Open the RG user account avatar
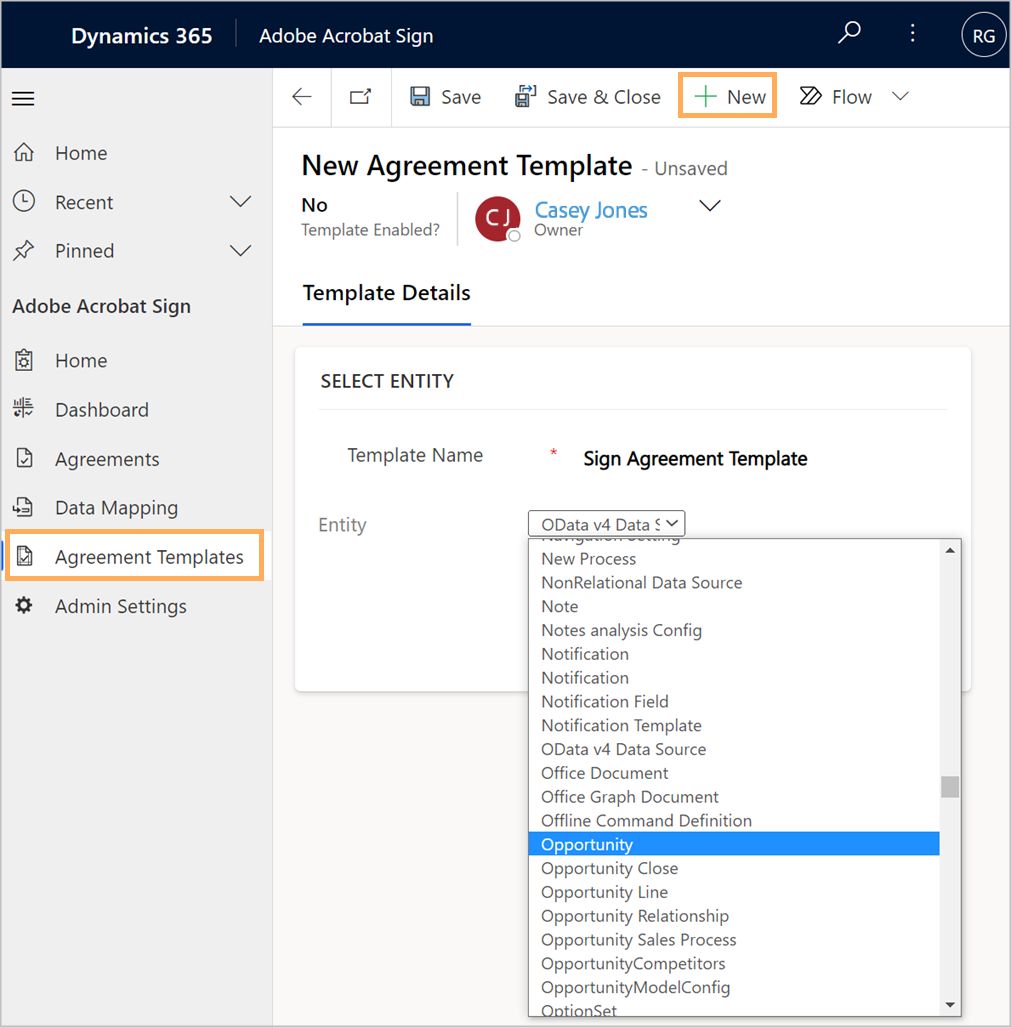 coord(983,35)
